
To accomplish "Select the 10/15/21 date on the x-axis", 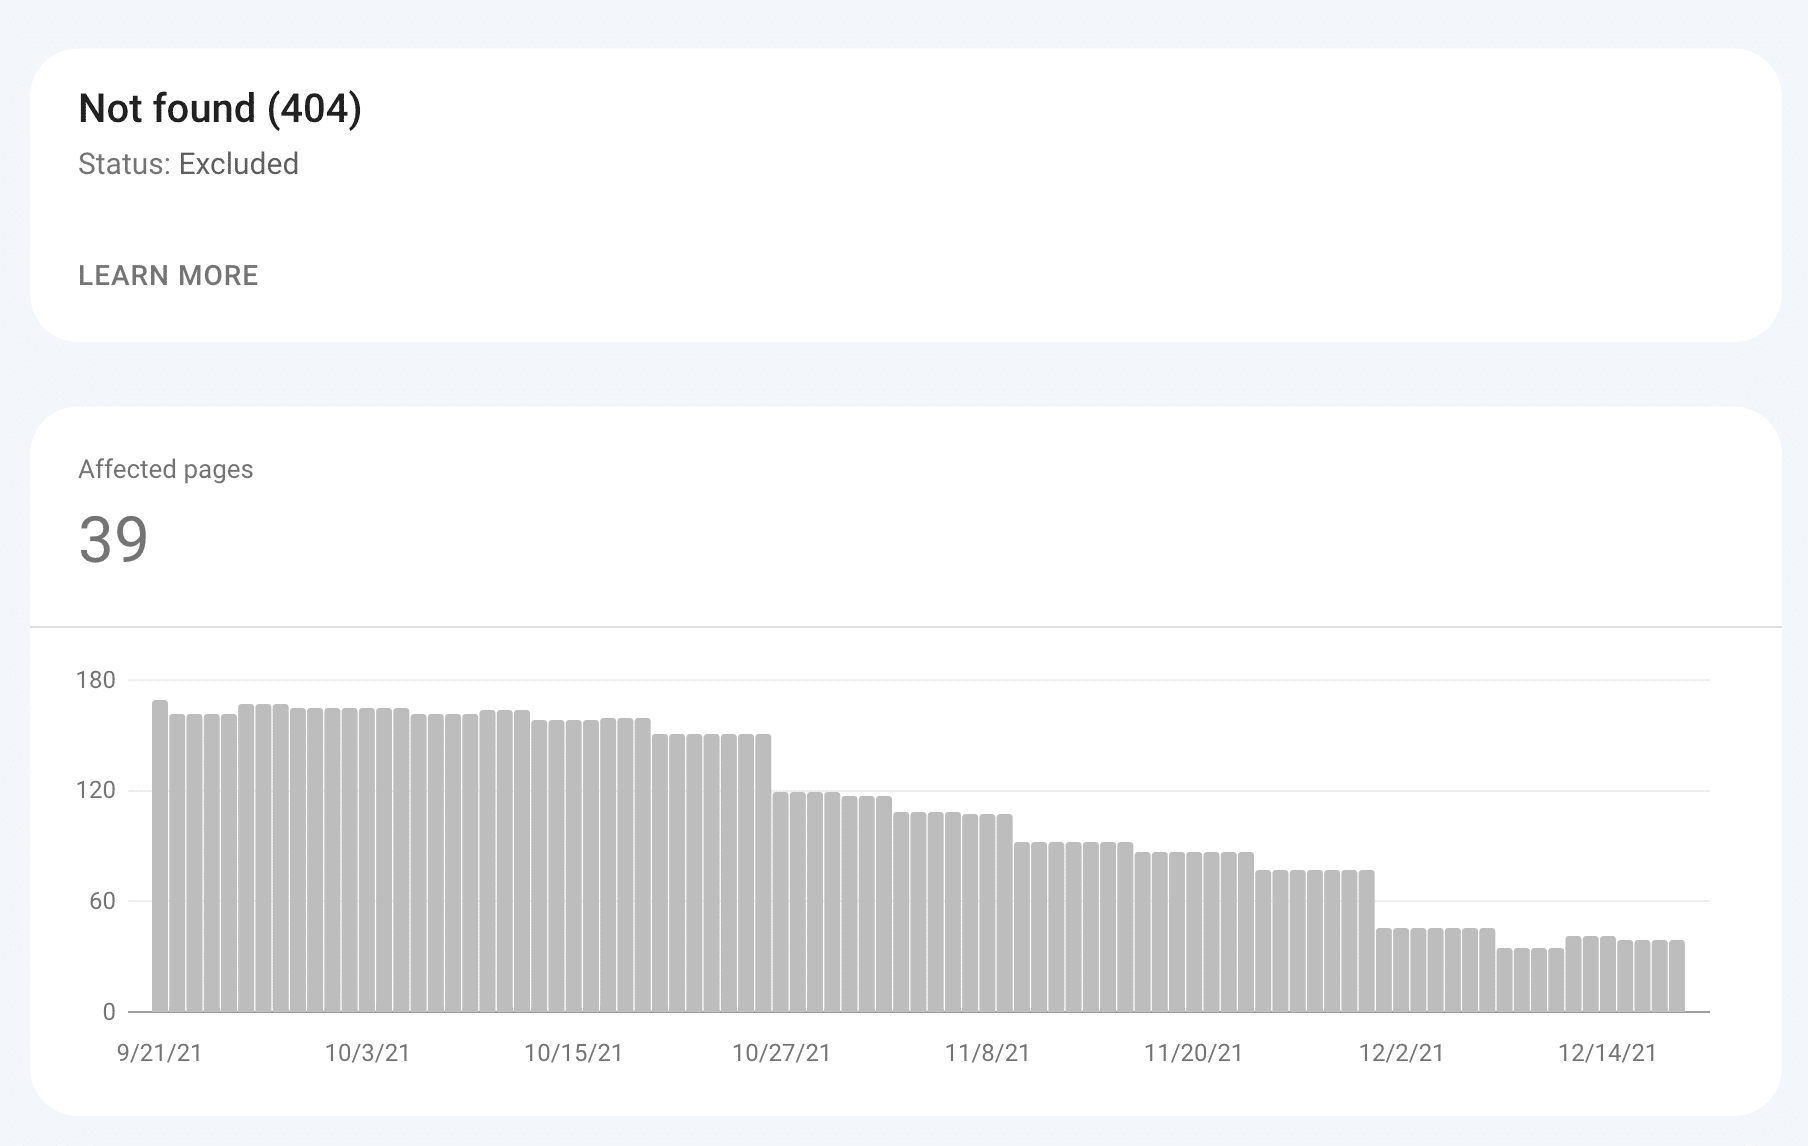I will pos(573,1053).
